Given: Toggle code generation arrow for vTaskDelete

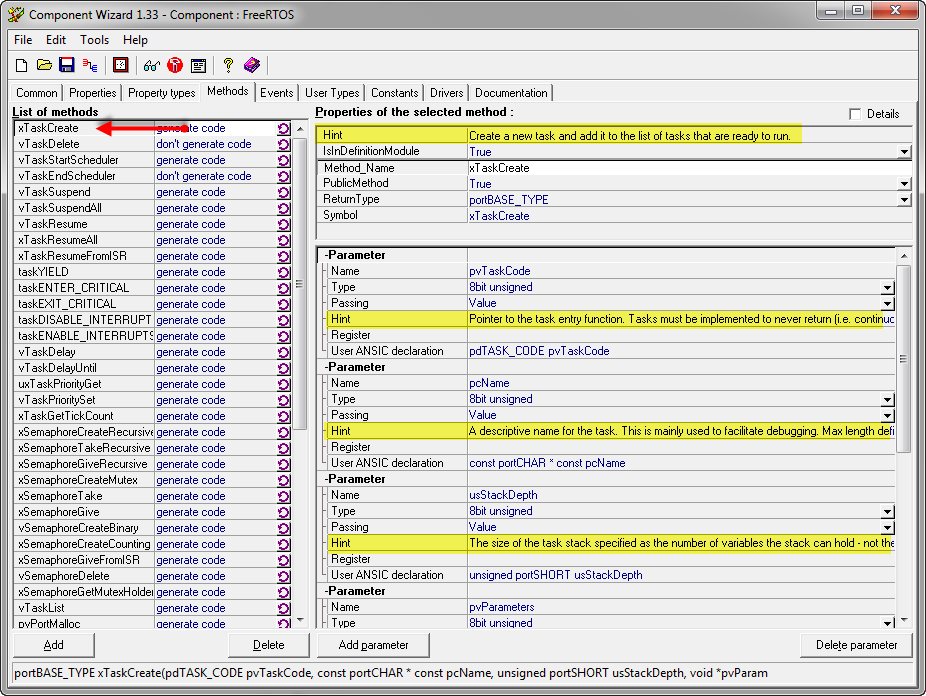Looking at the screenshot, I should (283, 144).
